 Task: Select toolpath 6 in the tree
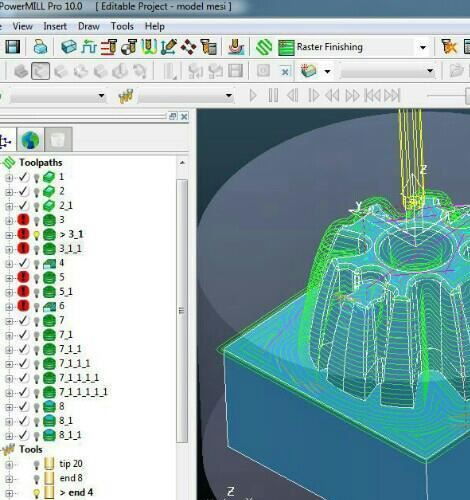tap(62, 306)
